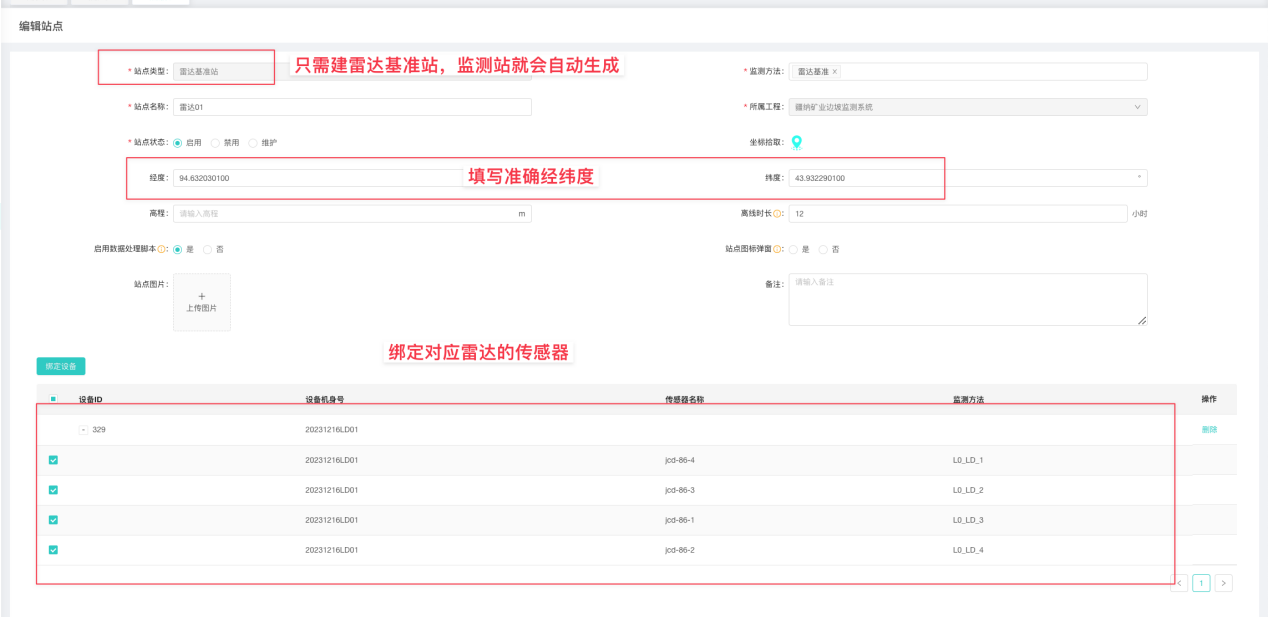Collapse the device 329 tree row
1268x617 pixels.
(x=83, y=430)
